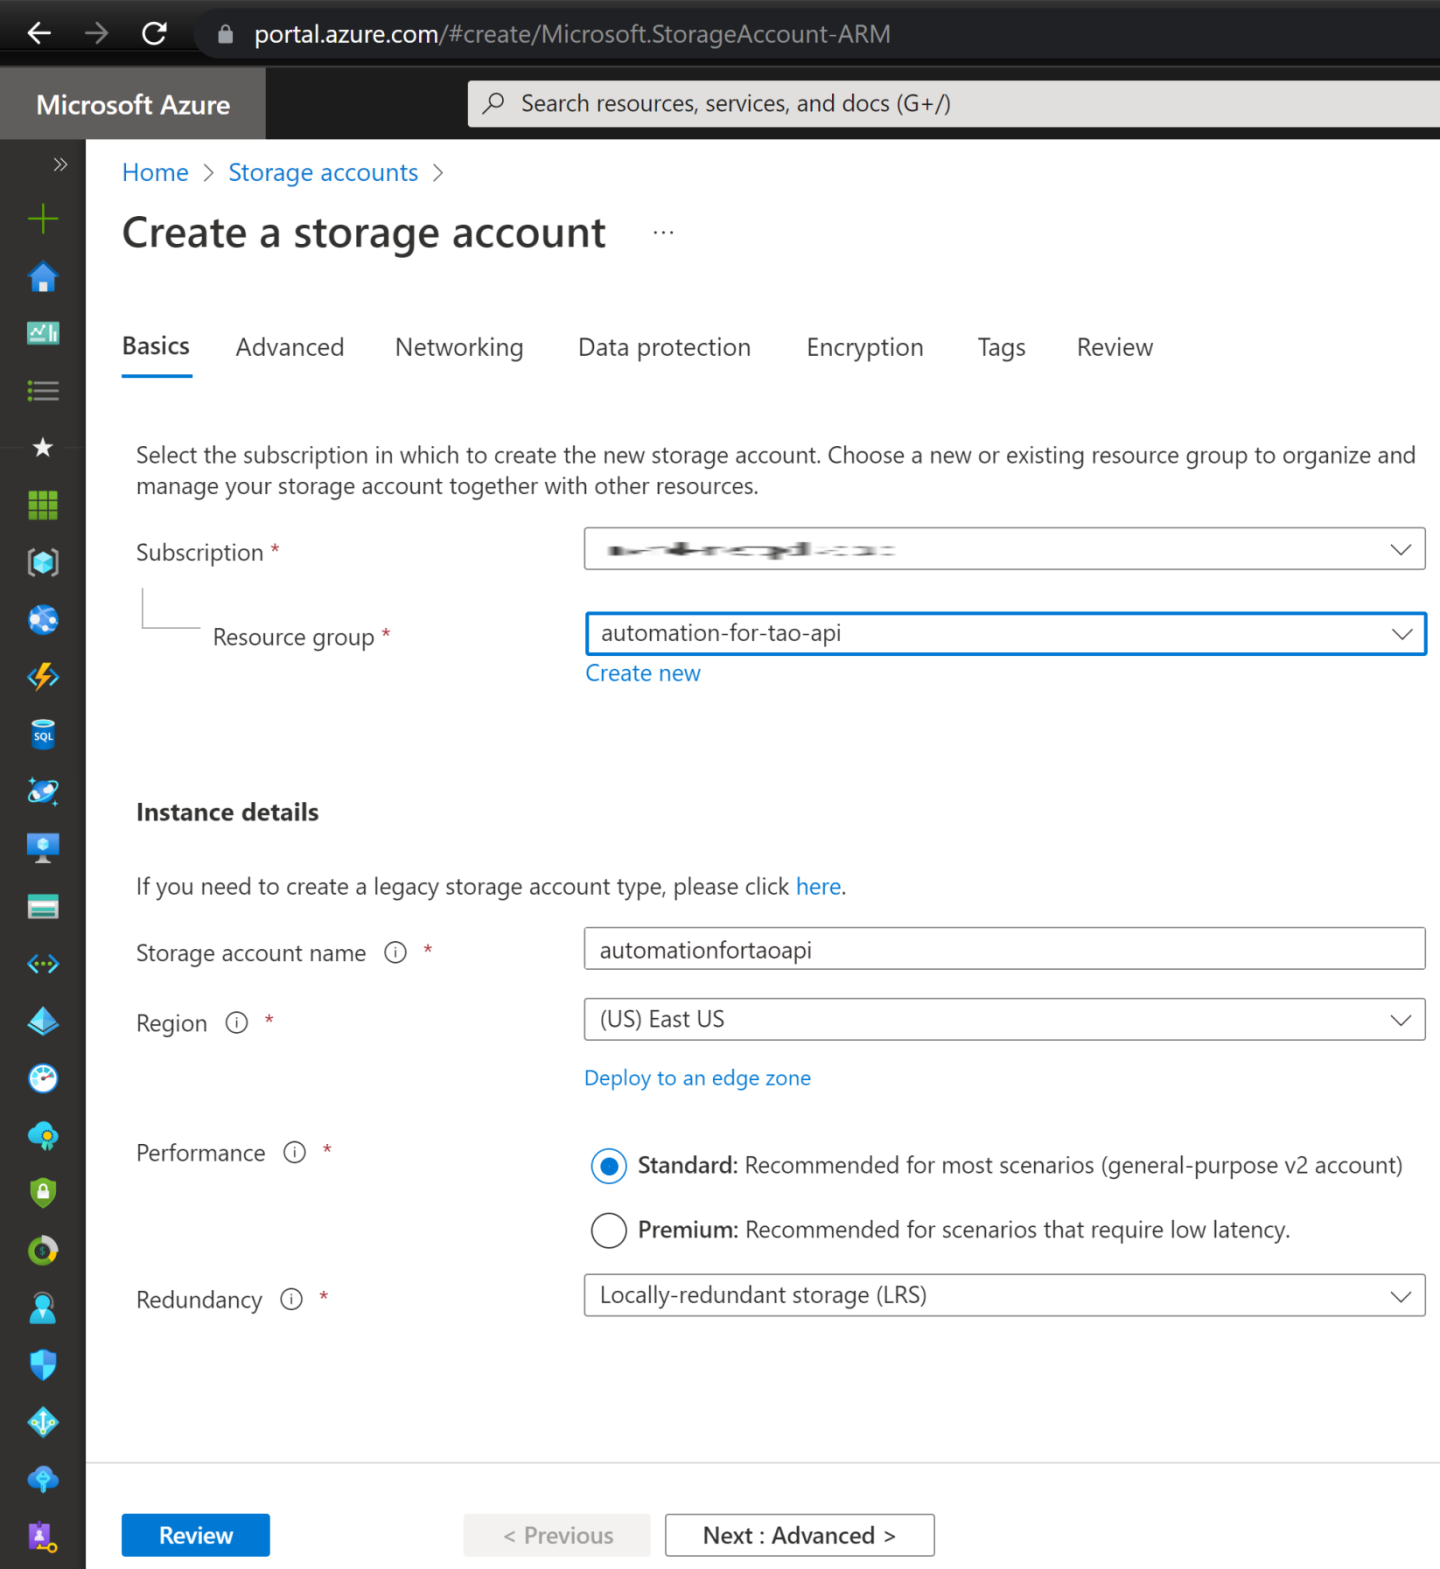The image size is (1440, 1569).
Task: Expand the sidebar with the double chevron
Action: (60, 165)
